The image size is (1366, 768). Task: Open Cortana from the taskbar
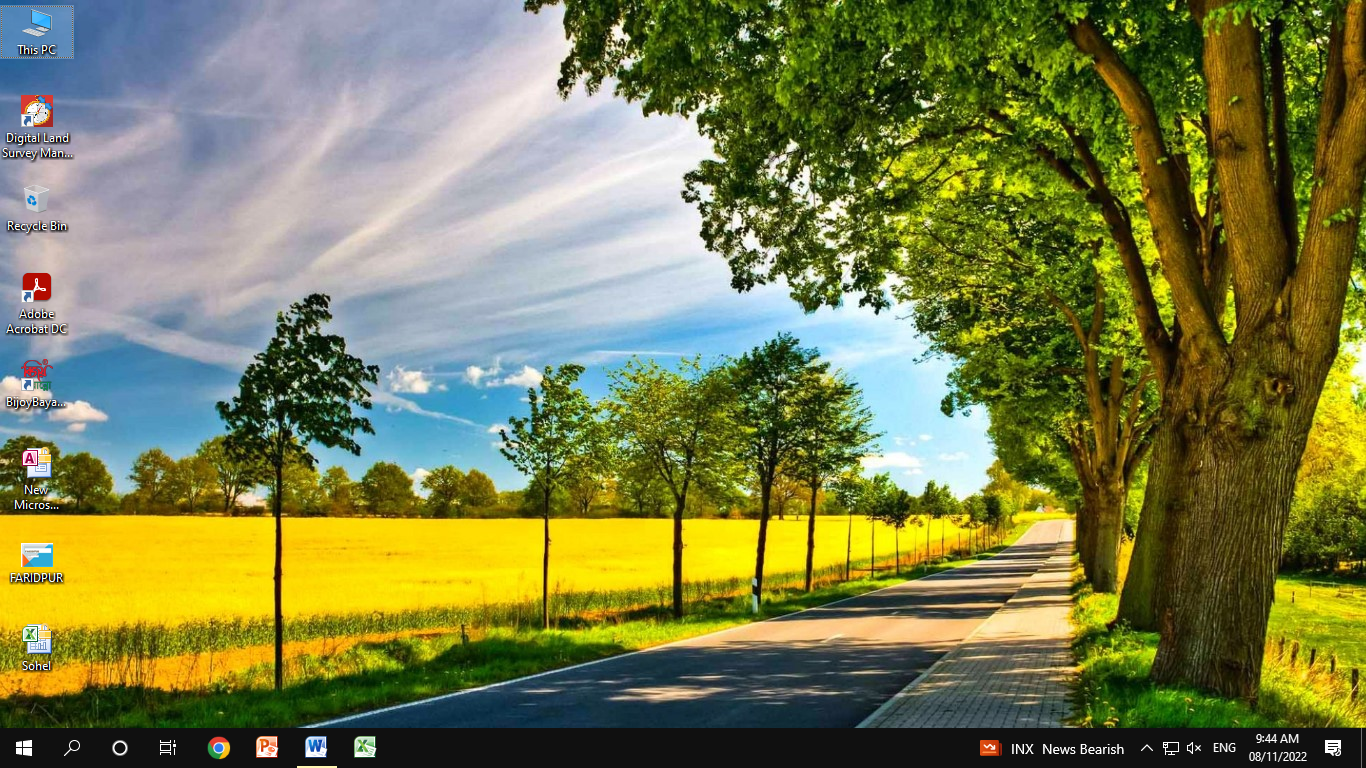pyautogui.click(x=120, y=748)
